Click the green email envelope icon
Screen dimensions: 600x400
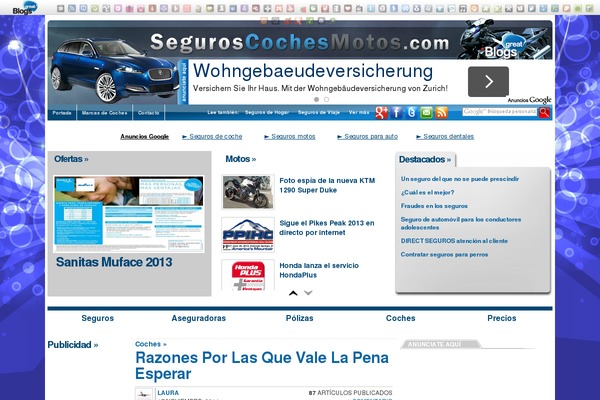pos(426,113)
